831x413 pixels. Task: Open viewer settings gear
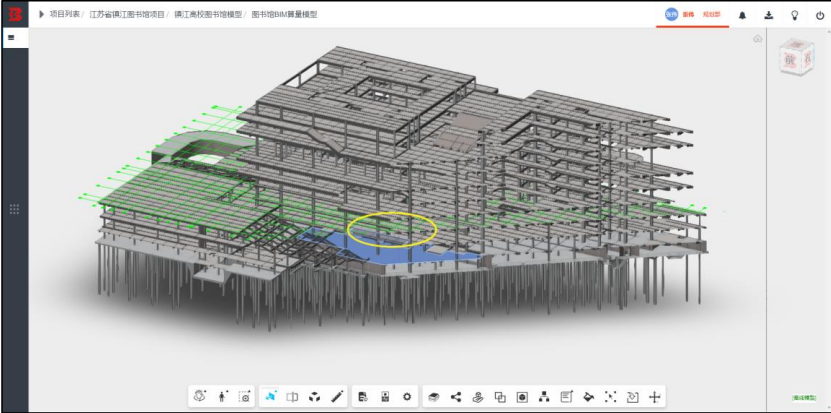tap(407, 396)
